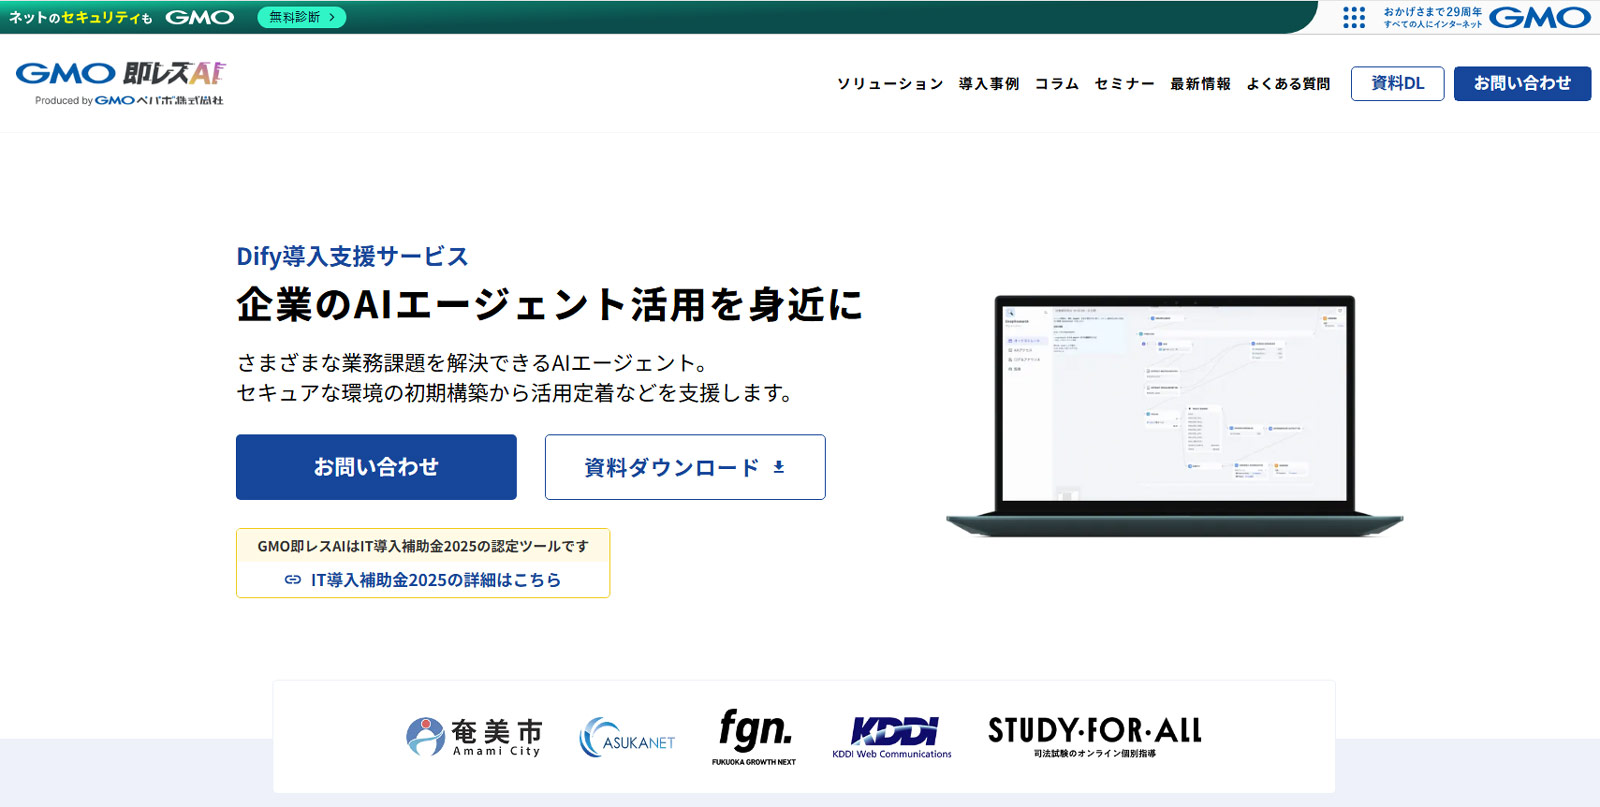
Task: Open the ソリューション menu
Action: point(890,84)
